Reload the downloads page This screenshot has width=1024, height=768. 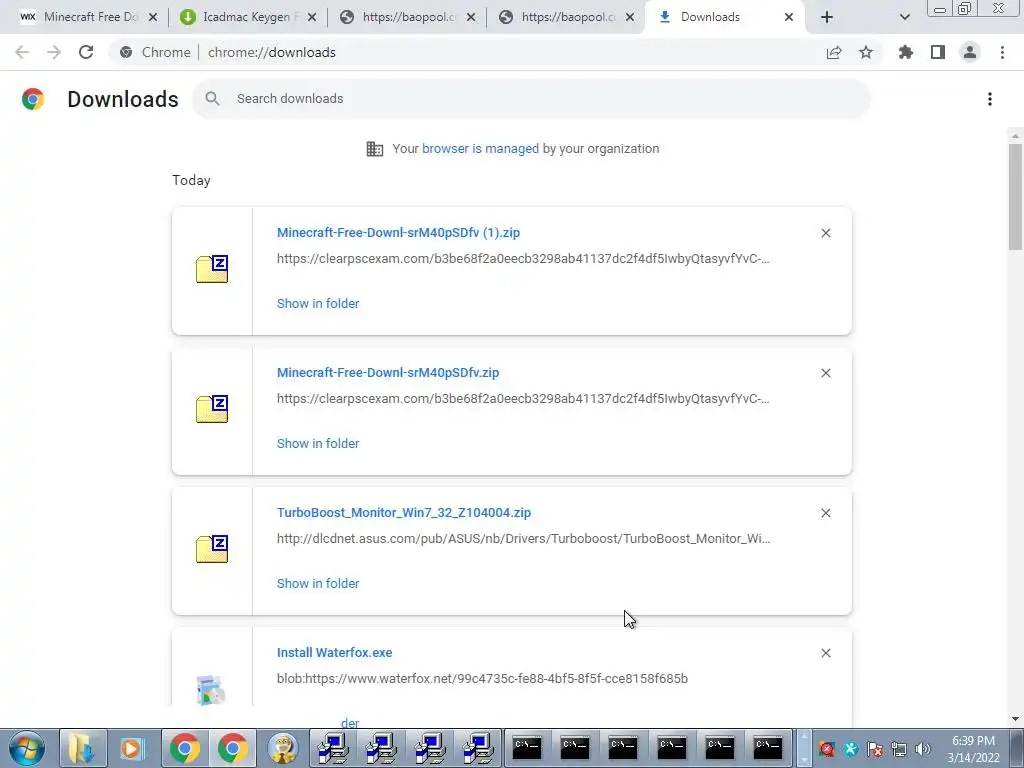point(86,52)
